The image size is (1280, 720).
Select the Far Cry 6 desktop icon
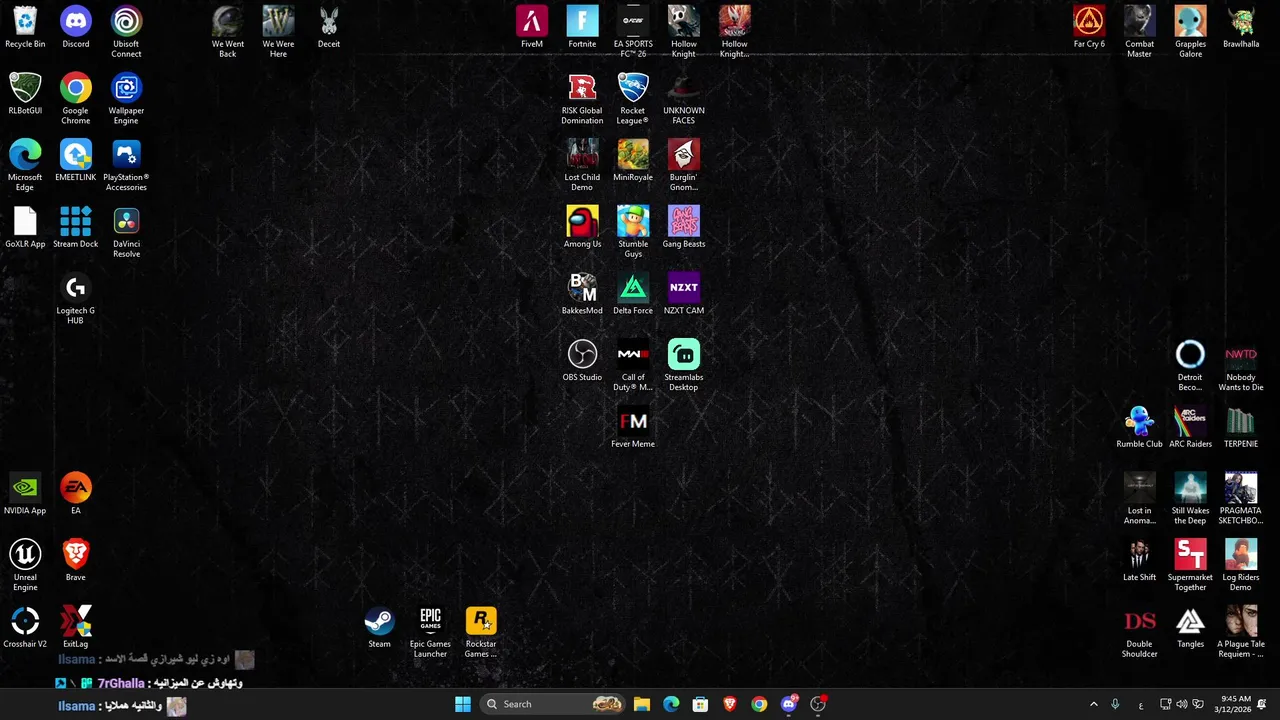(1089, 27)
